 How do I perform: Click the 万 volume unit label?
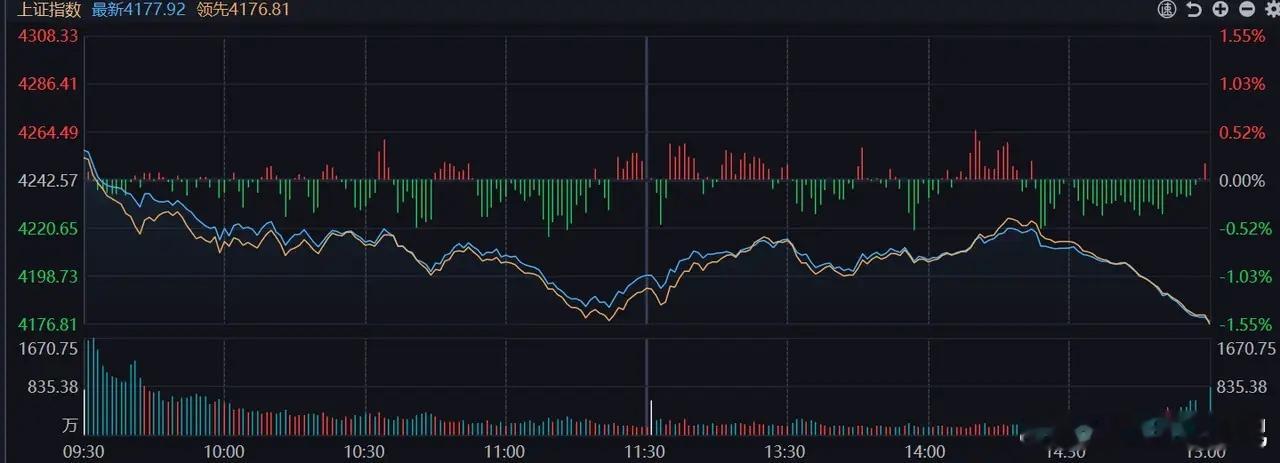click(x=70, y=425)
